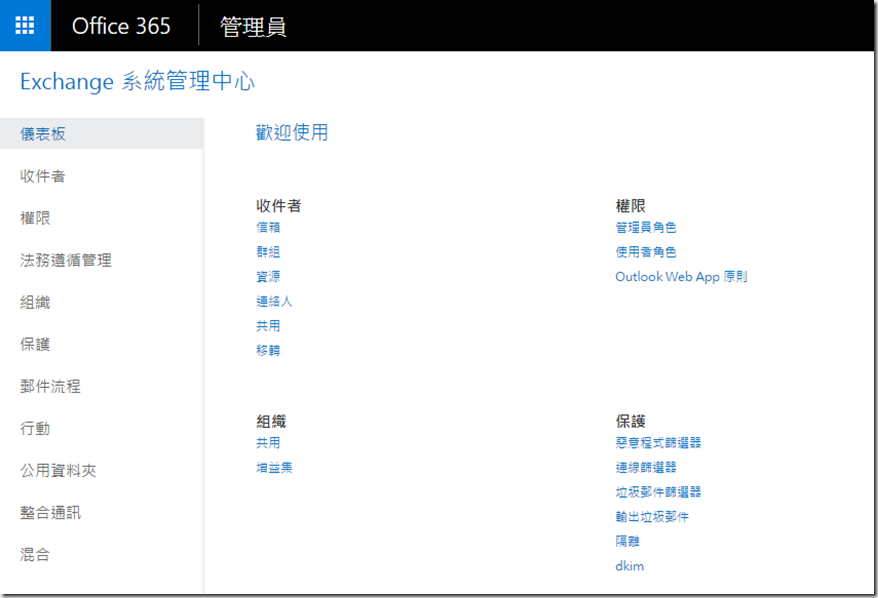
Task: Open 公用資料夾 from the sidebar
Action: tap(58, 470)
